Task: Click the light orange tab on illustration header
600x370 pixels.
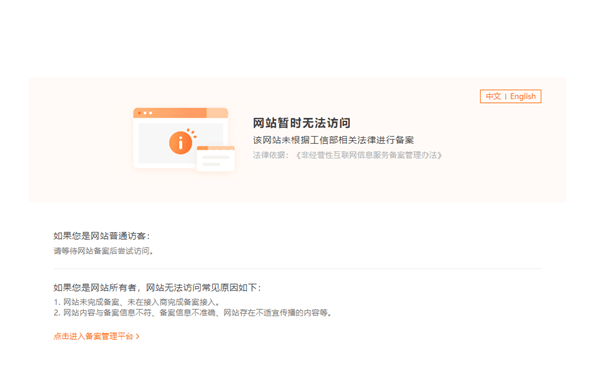Action: point(217,113)
